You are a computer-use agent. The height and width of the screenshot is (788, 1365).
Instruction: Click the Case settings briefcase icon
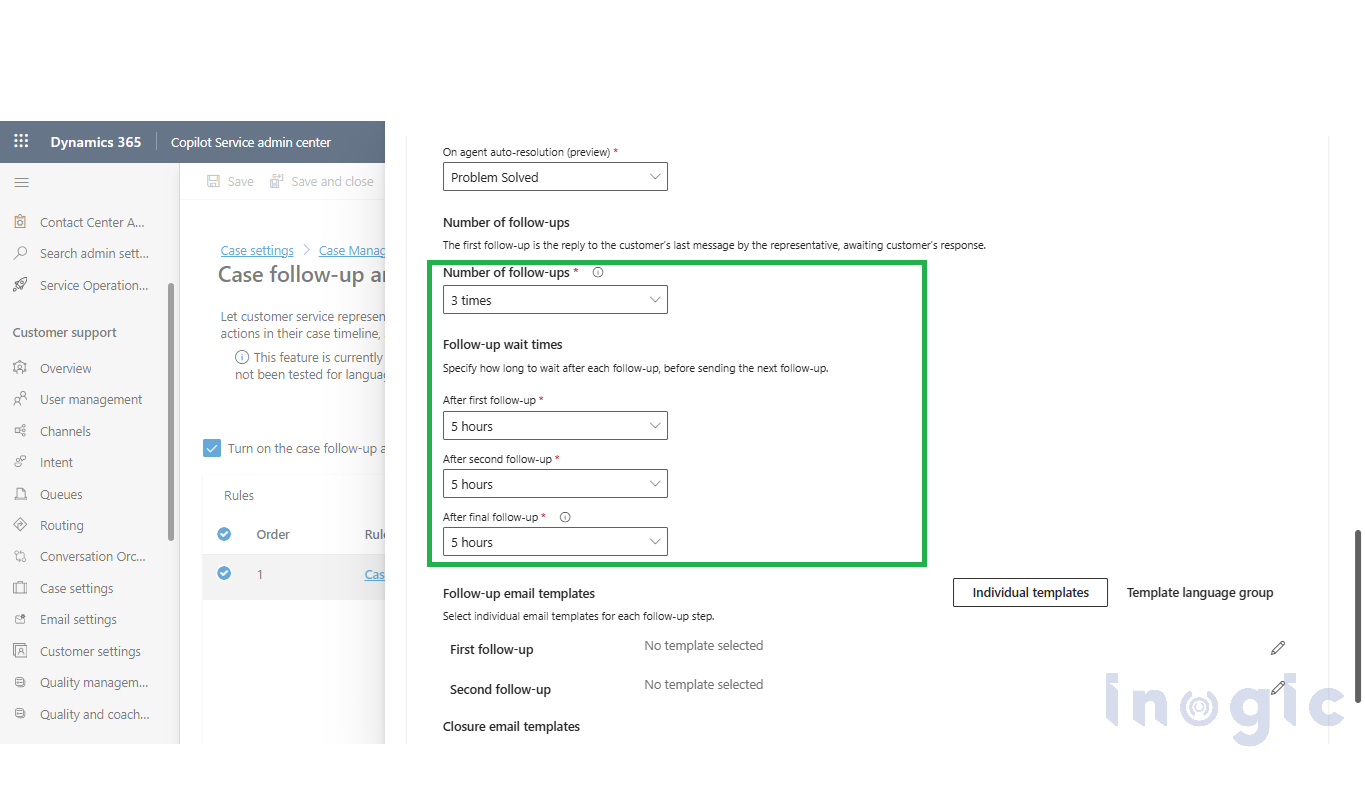click(20, 588)
